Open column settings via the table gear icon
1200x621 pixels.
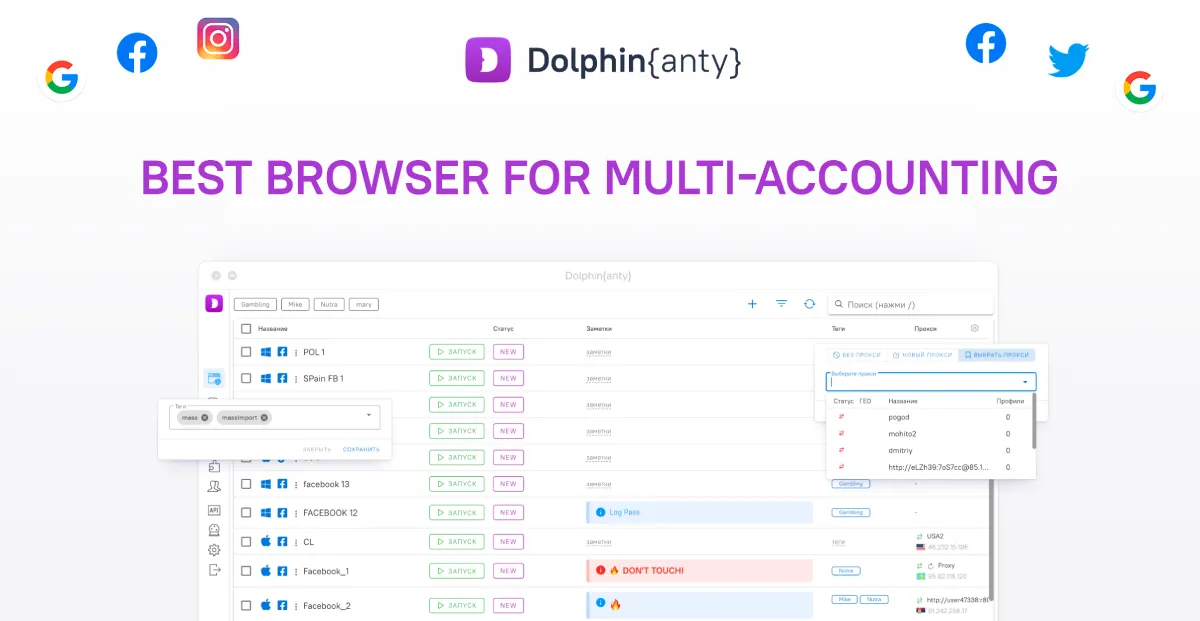974,328
